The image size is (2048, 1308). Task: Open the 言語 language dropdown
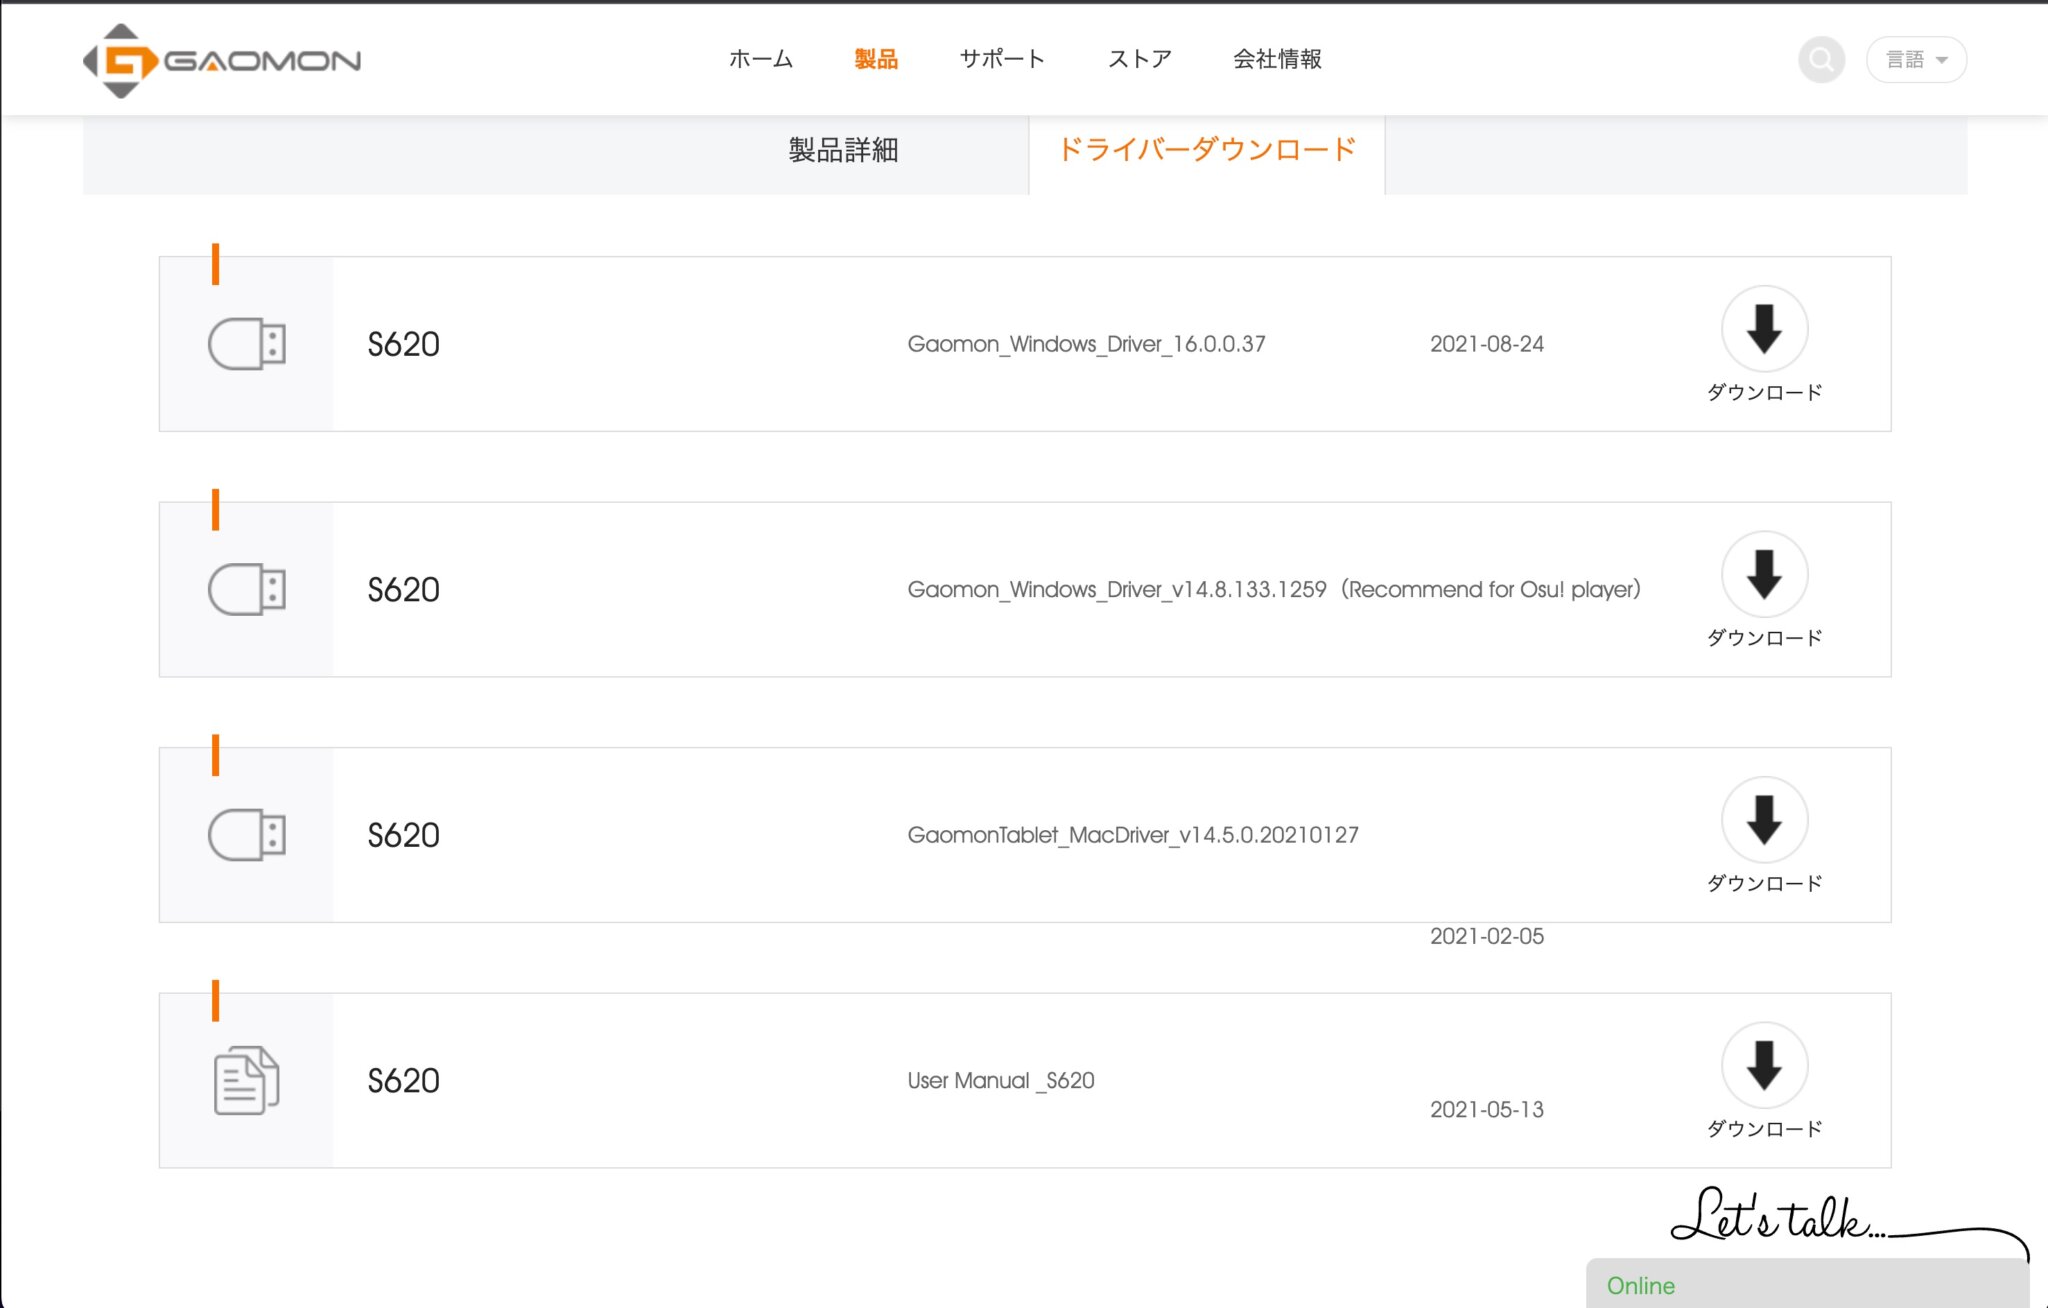[1916, 60]
